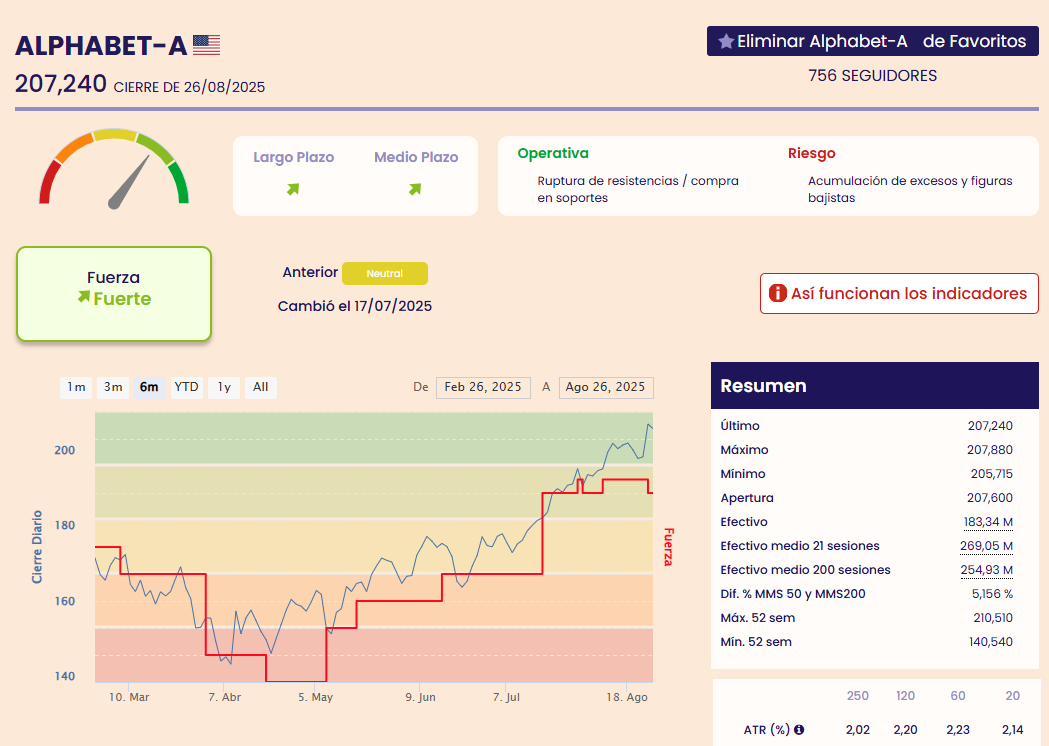This screenshot has height=746, width=1049.
Task: Click the yellow Neutral badge
Action: pyautogui.click(x=385, y=274)
